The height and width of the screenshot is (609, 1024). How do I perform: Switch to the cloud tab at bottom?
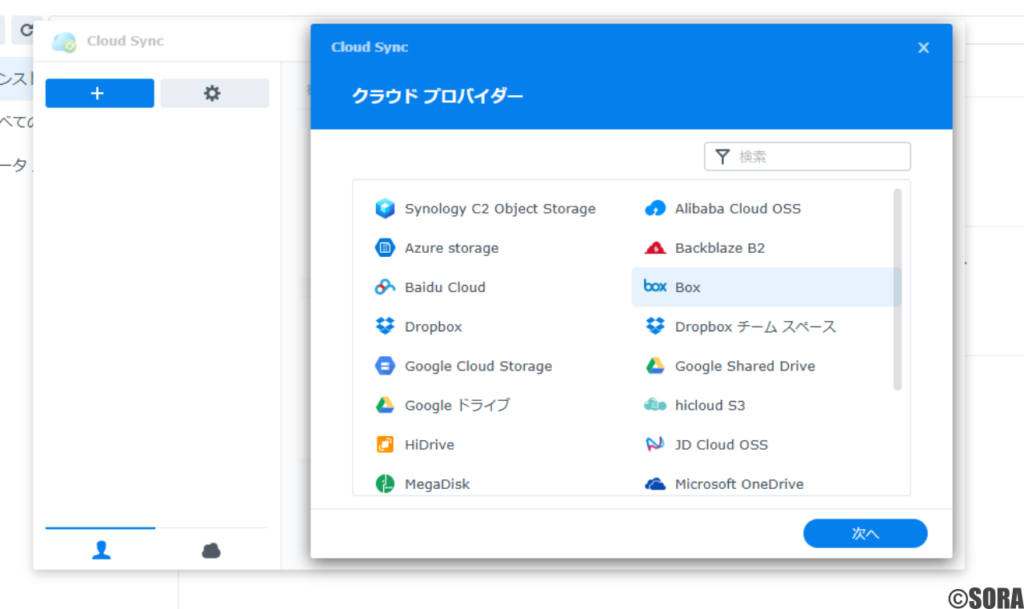(211, 550)
